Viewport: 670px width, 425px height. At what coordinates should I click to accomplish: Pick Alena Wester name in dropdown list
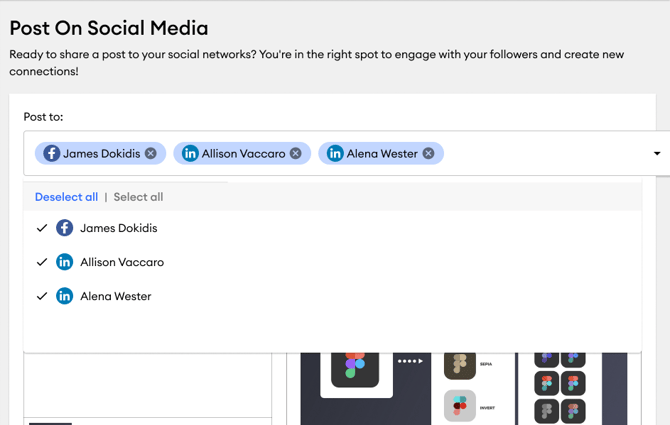click(x=115, y=296)
